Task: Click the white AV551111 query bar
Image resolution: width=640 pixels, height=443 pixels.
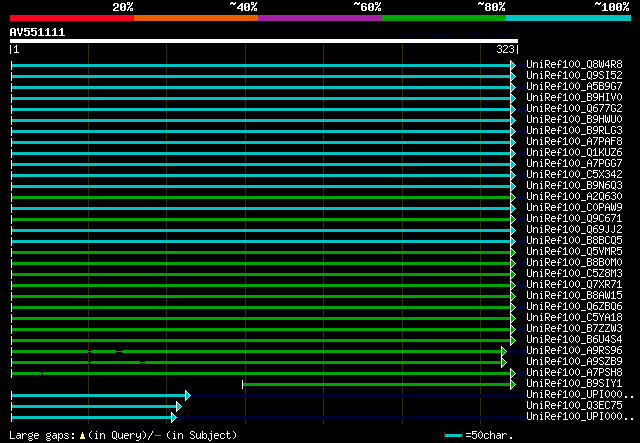Action: click(263, 41)
